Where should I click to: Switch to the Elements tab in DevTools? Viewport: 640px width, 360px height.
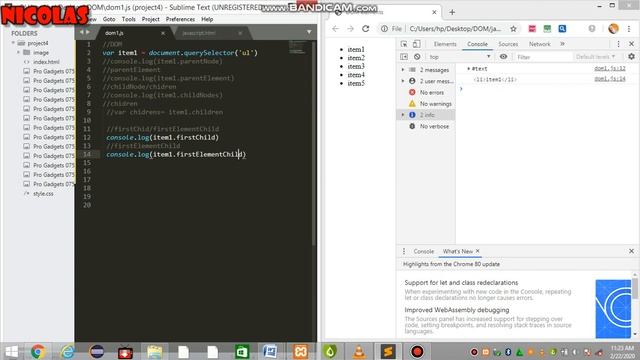tap(445, 44)
